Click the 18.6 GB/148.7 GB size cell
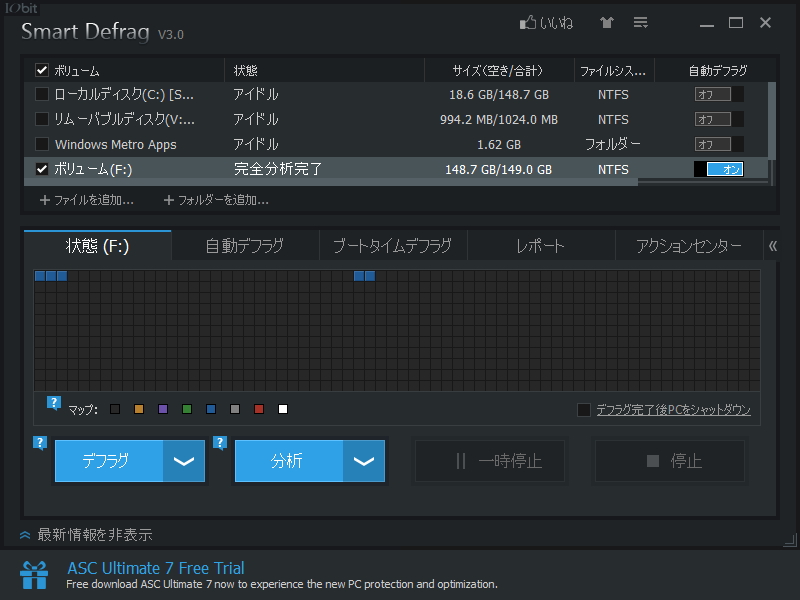 499,94
